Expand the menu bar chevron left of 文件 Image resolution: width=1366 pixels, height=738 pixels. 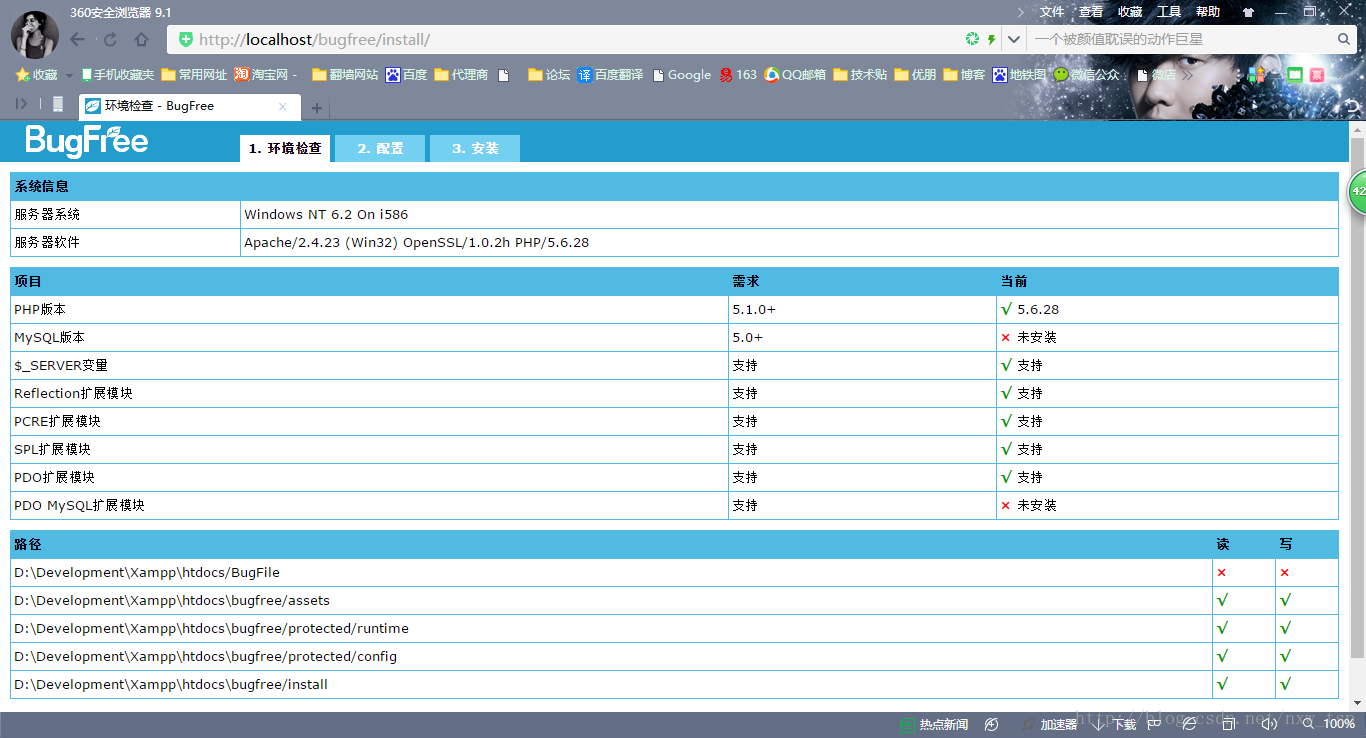point(1021,12)
